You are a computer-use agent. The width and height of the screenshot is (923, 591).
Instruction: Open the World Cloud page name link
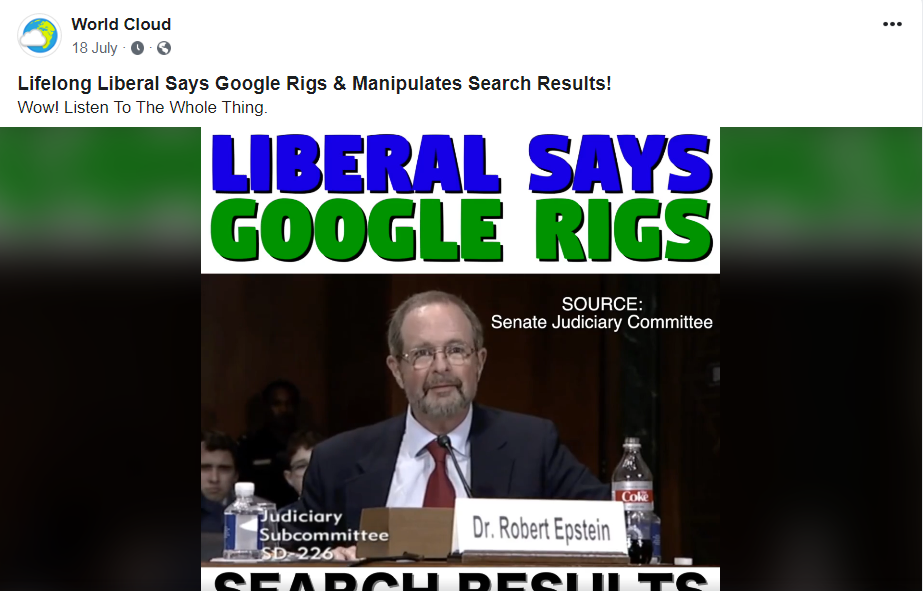click(121, 24)
